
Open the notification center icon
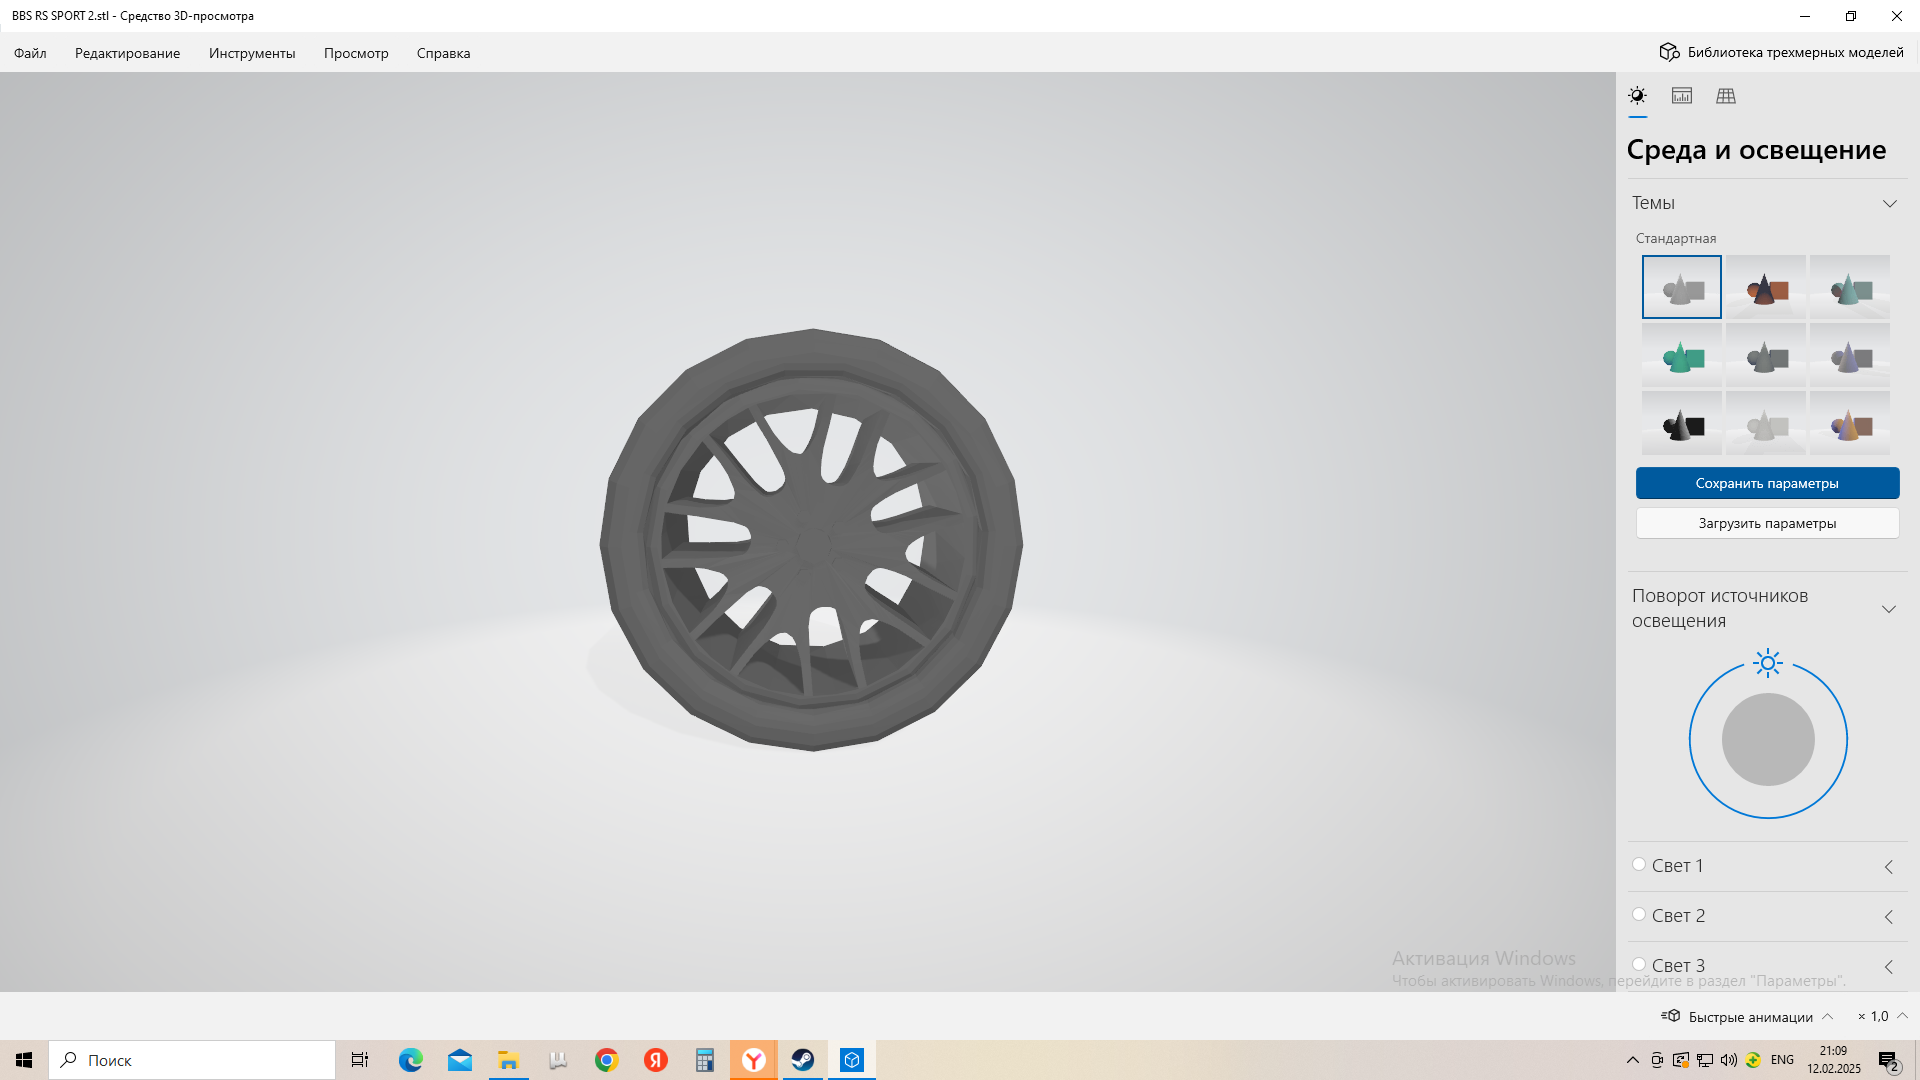click(x=1889, y=1061)
